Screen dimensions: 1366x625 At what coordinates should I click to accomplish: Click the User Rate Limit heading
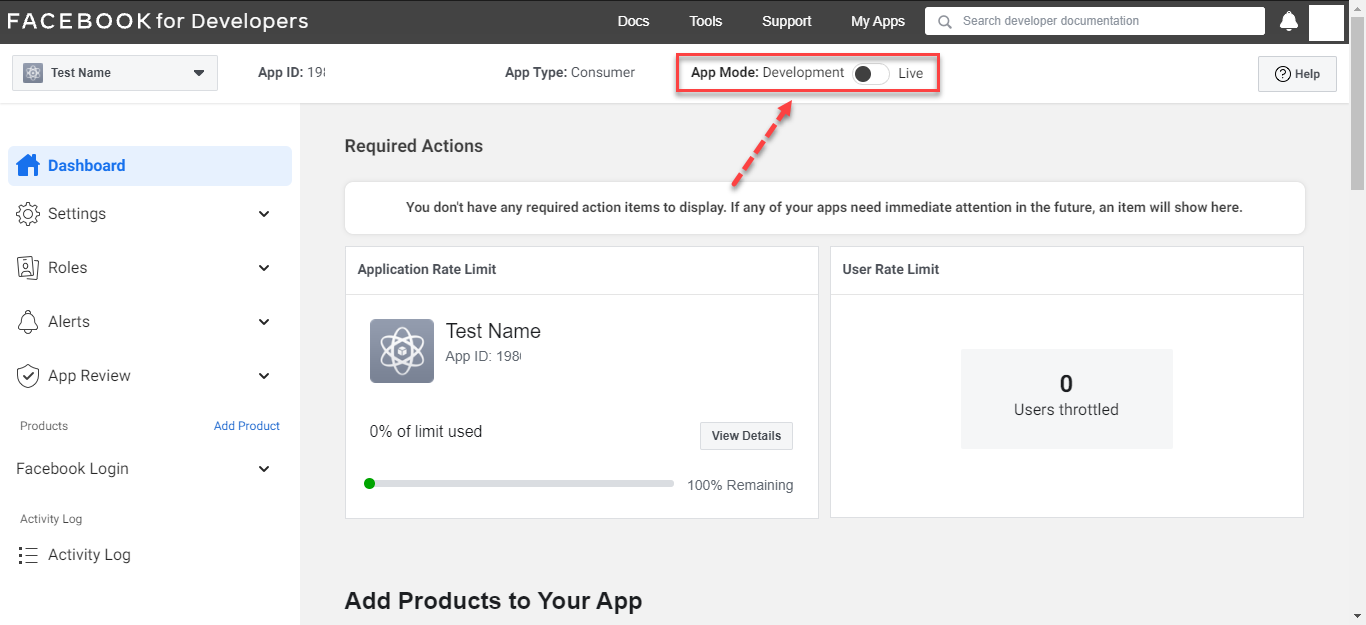pyautogui.click(x=891, y=269)
